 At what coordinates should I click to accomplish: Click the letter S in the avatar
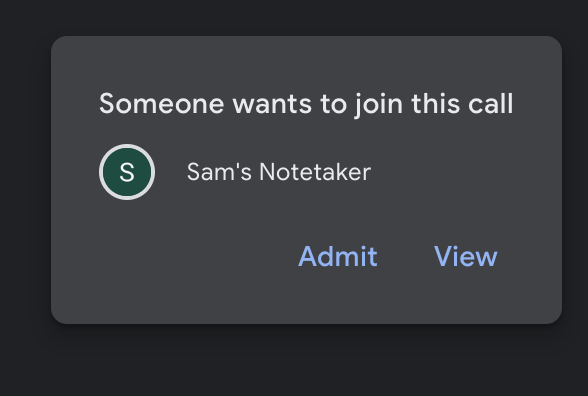127,172
